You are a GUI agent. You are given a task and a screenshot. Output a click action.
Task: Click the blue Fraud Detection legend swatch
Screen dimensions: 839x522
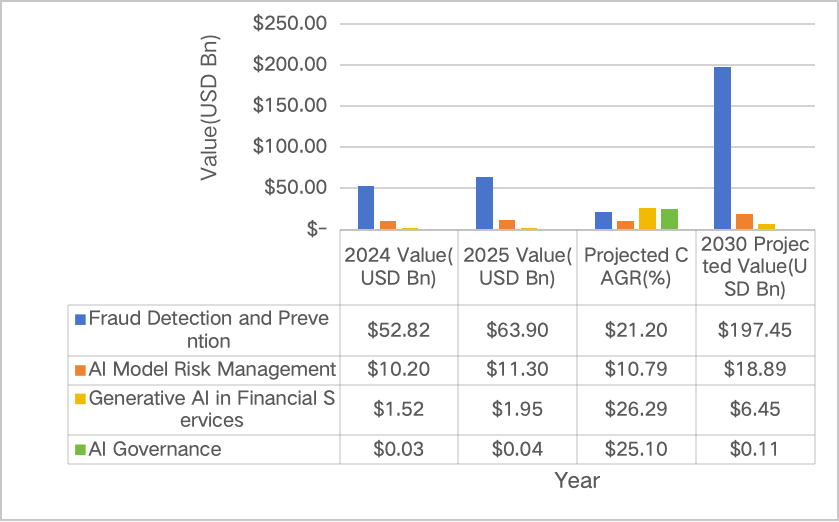tap(81, 319)
